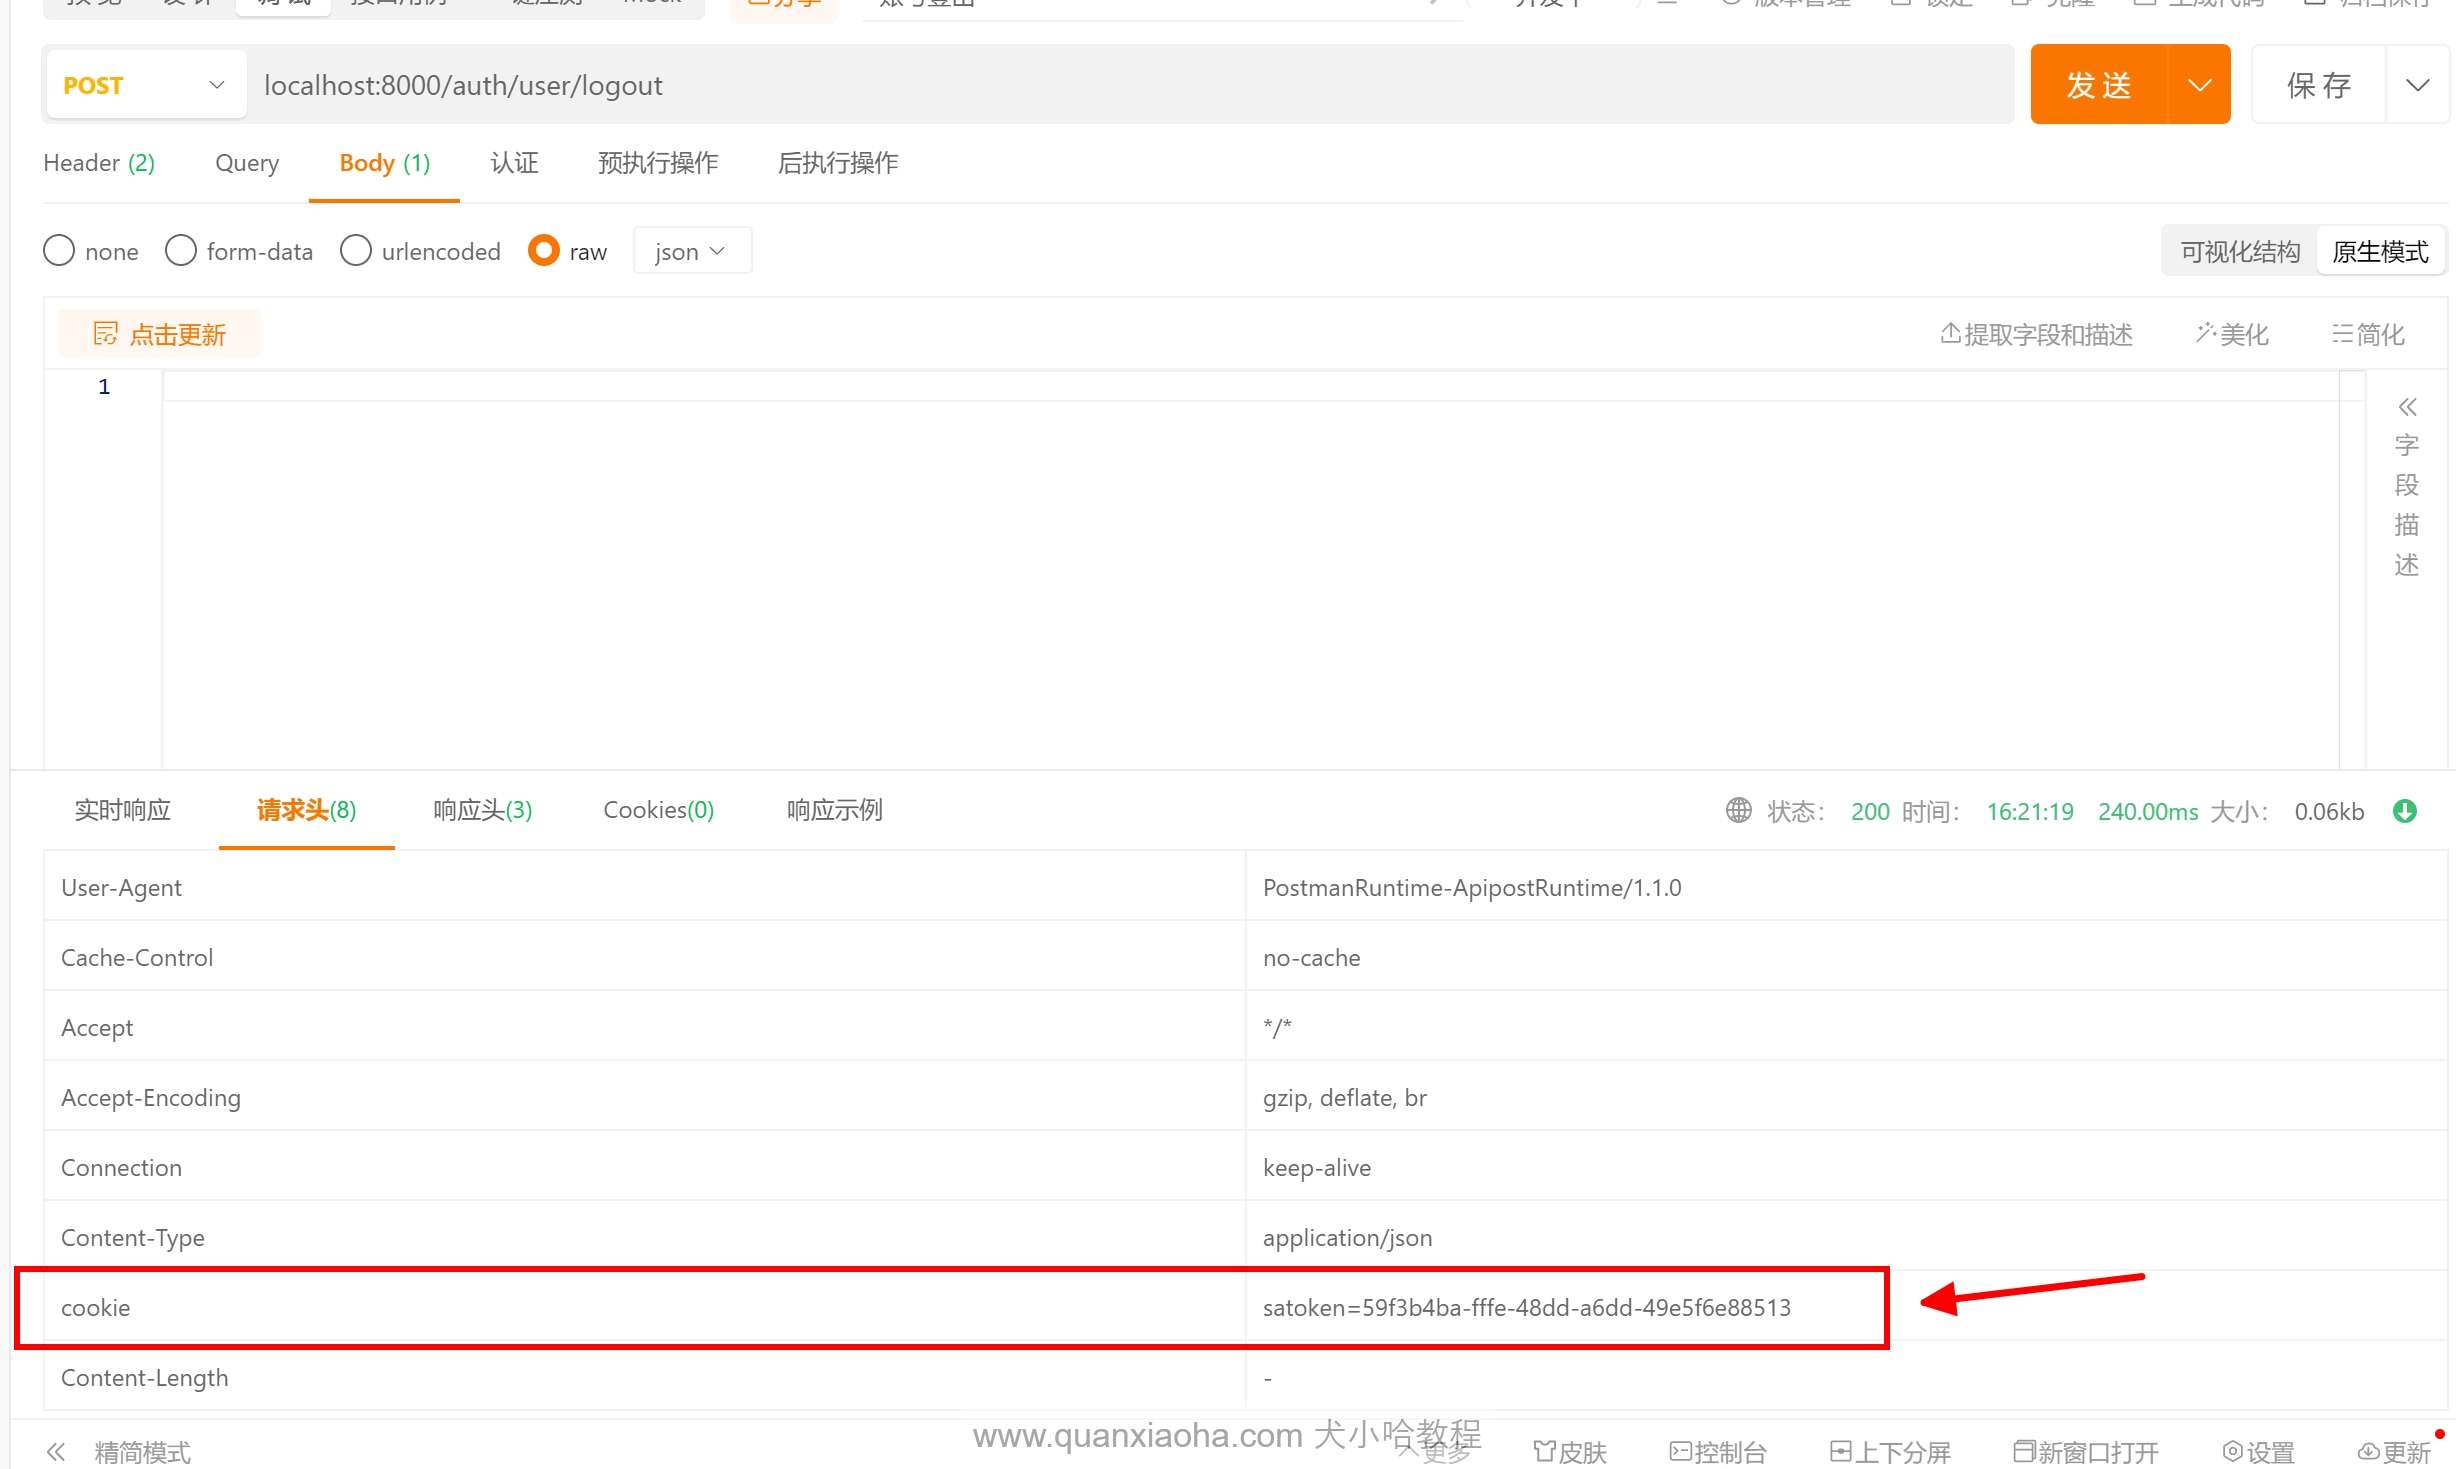This screenshot has width=2456, height=1469.
Task: Collapse to compact mode double chevron
Action: pyautogui.click(x=56, y=1451)
